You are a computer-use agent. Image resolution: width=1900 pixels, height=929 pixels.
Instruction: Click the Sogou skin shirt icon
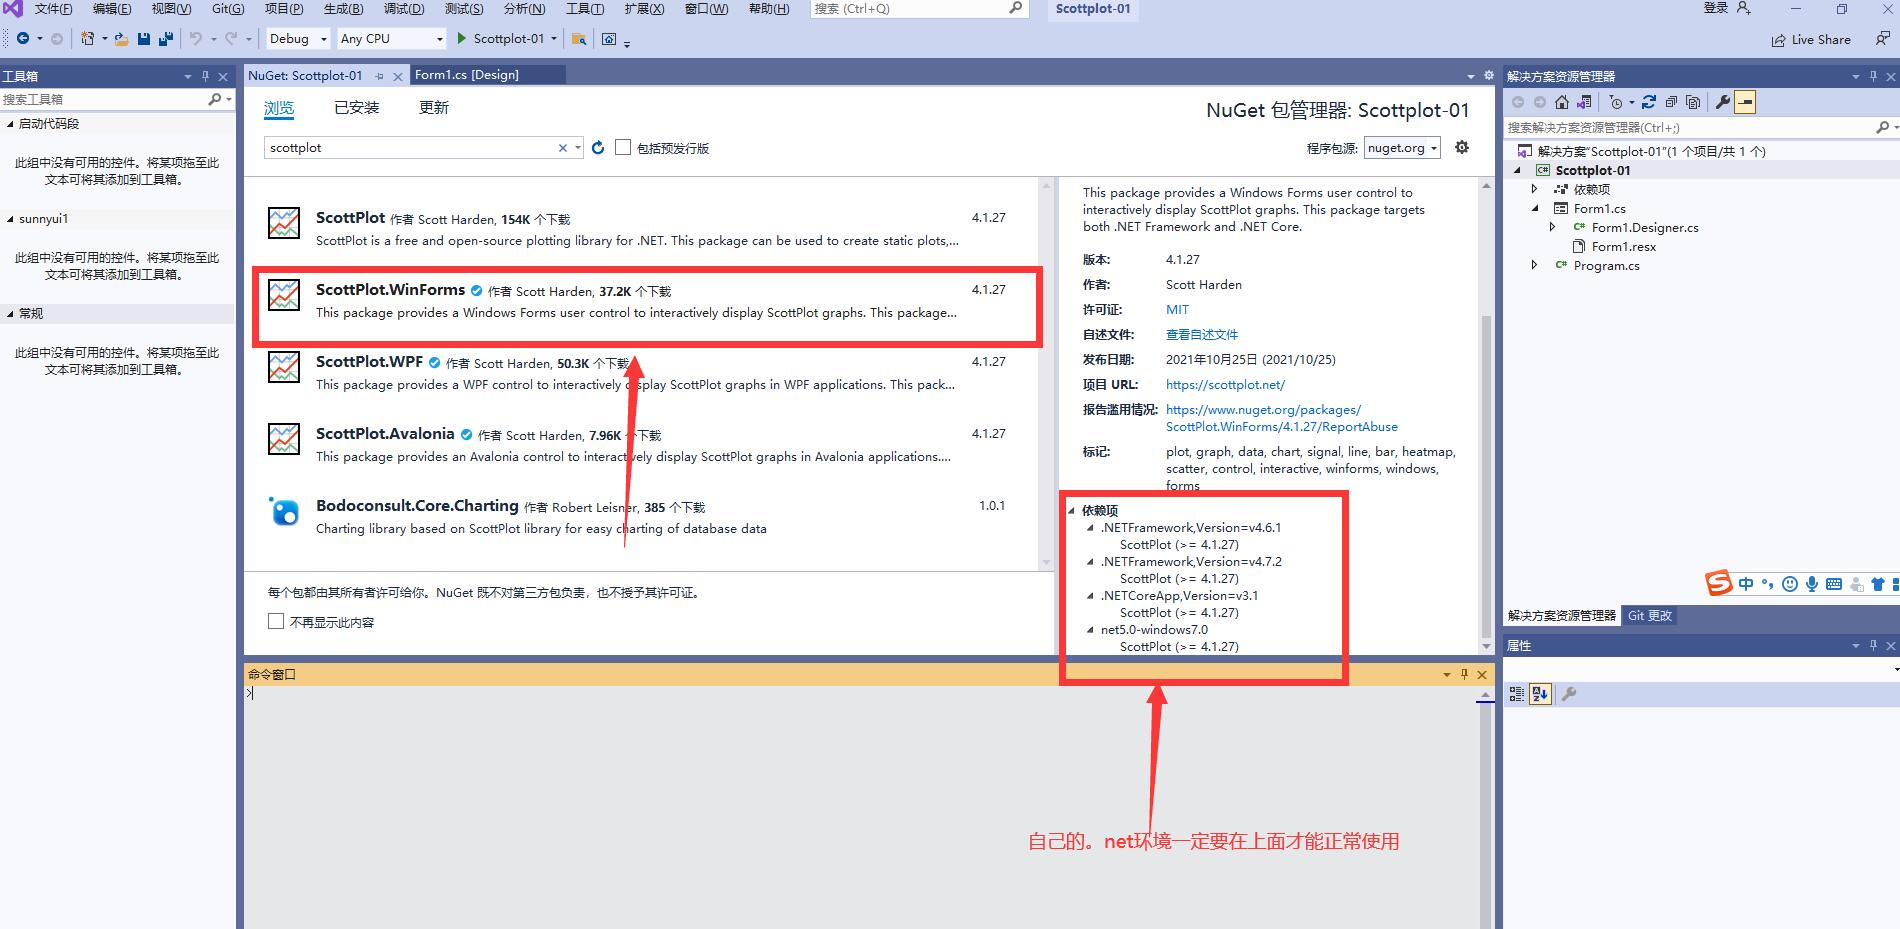1877,584
